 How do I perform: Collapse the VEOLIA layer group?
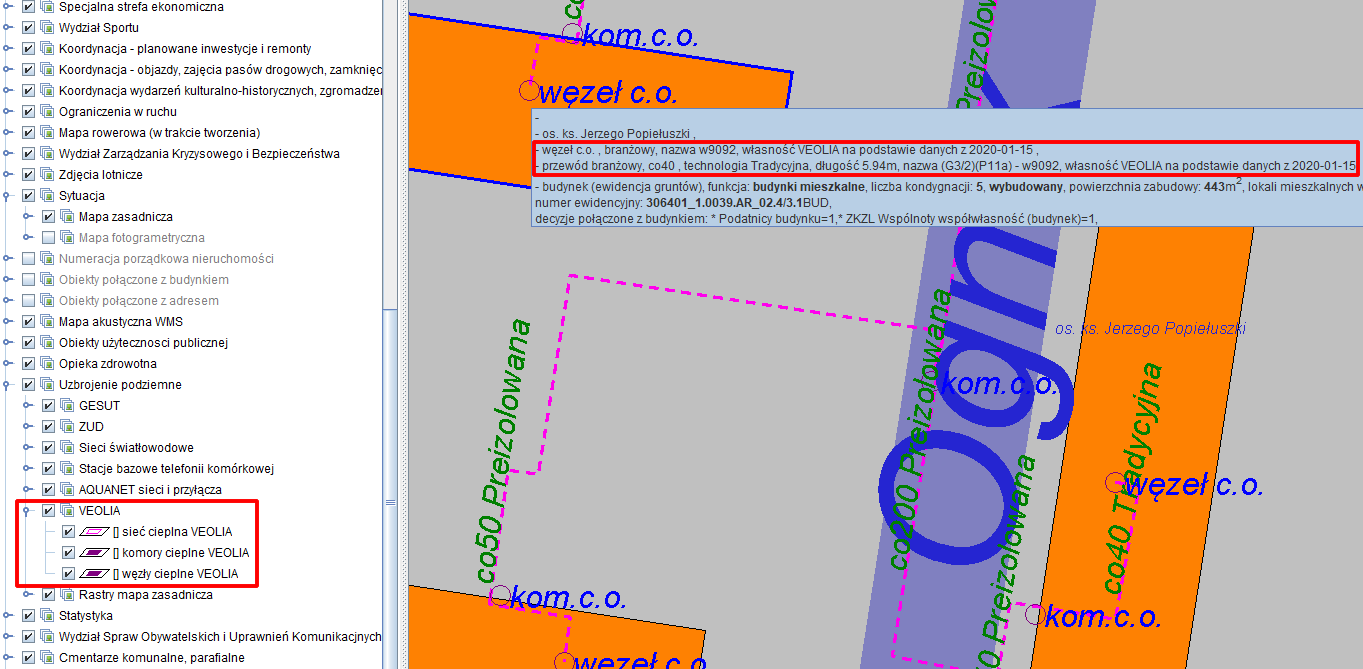pos(27,511)
